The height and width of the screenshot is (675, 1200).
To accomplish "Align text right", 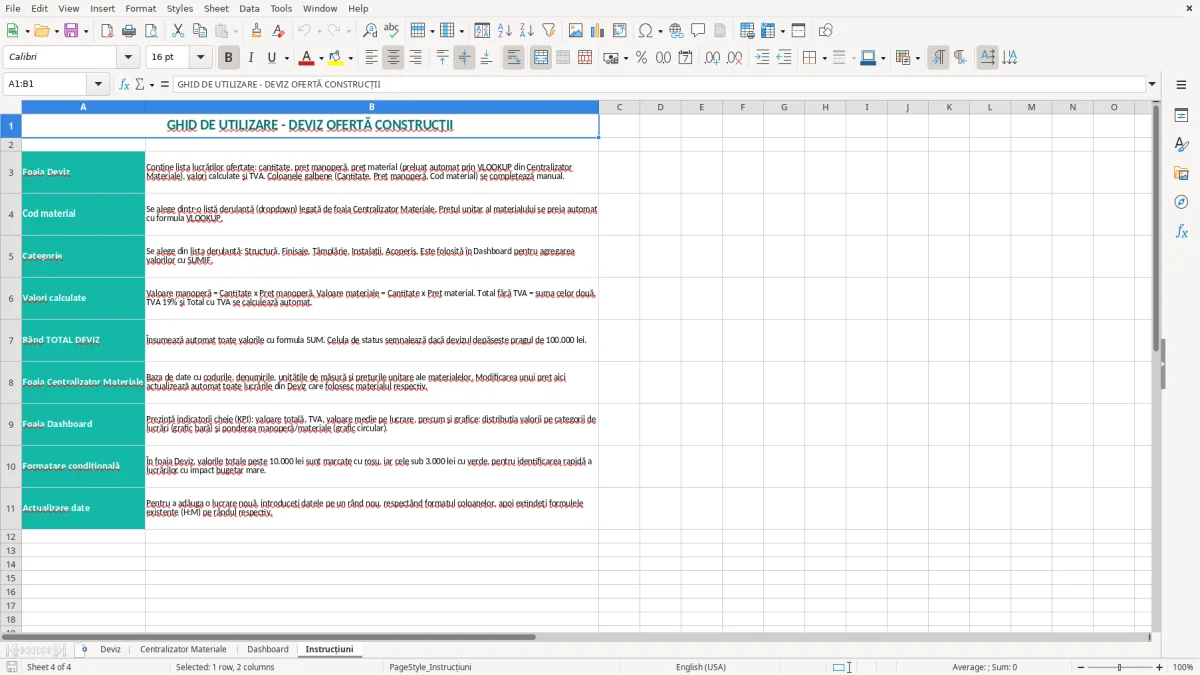I will point(415,58).
